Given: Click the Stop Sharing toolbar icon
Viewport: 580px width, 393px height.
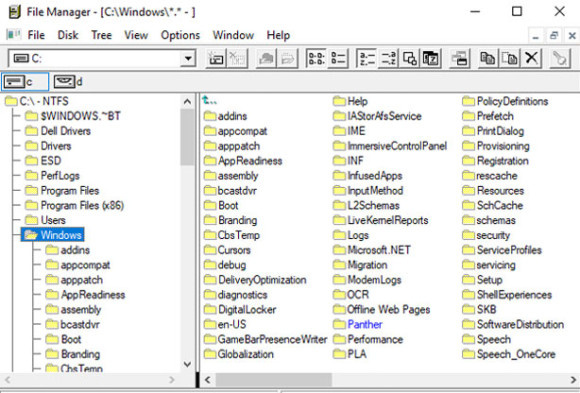Looking at the screenshot, I should click(287, 58).
